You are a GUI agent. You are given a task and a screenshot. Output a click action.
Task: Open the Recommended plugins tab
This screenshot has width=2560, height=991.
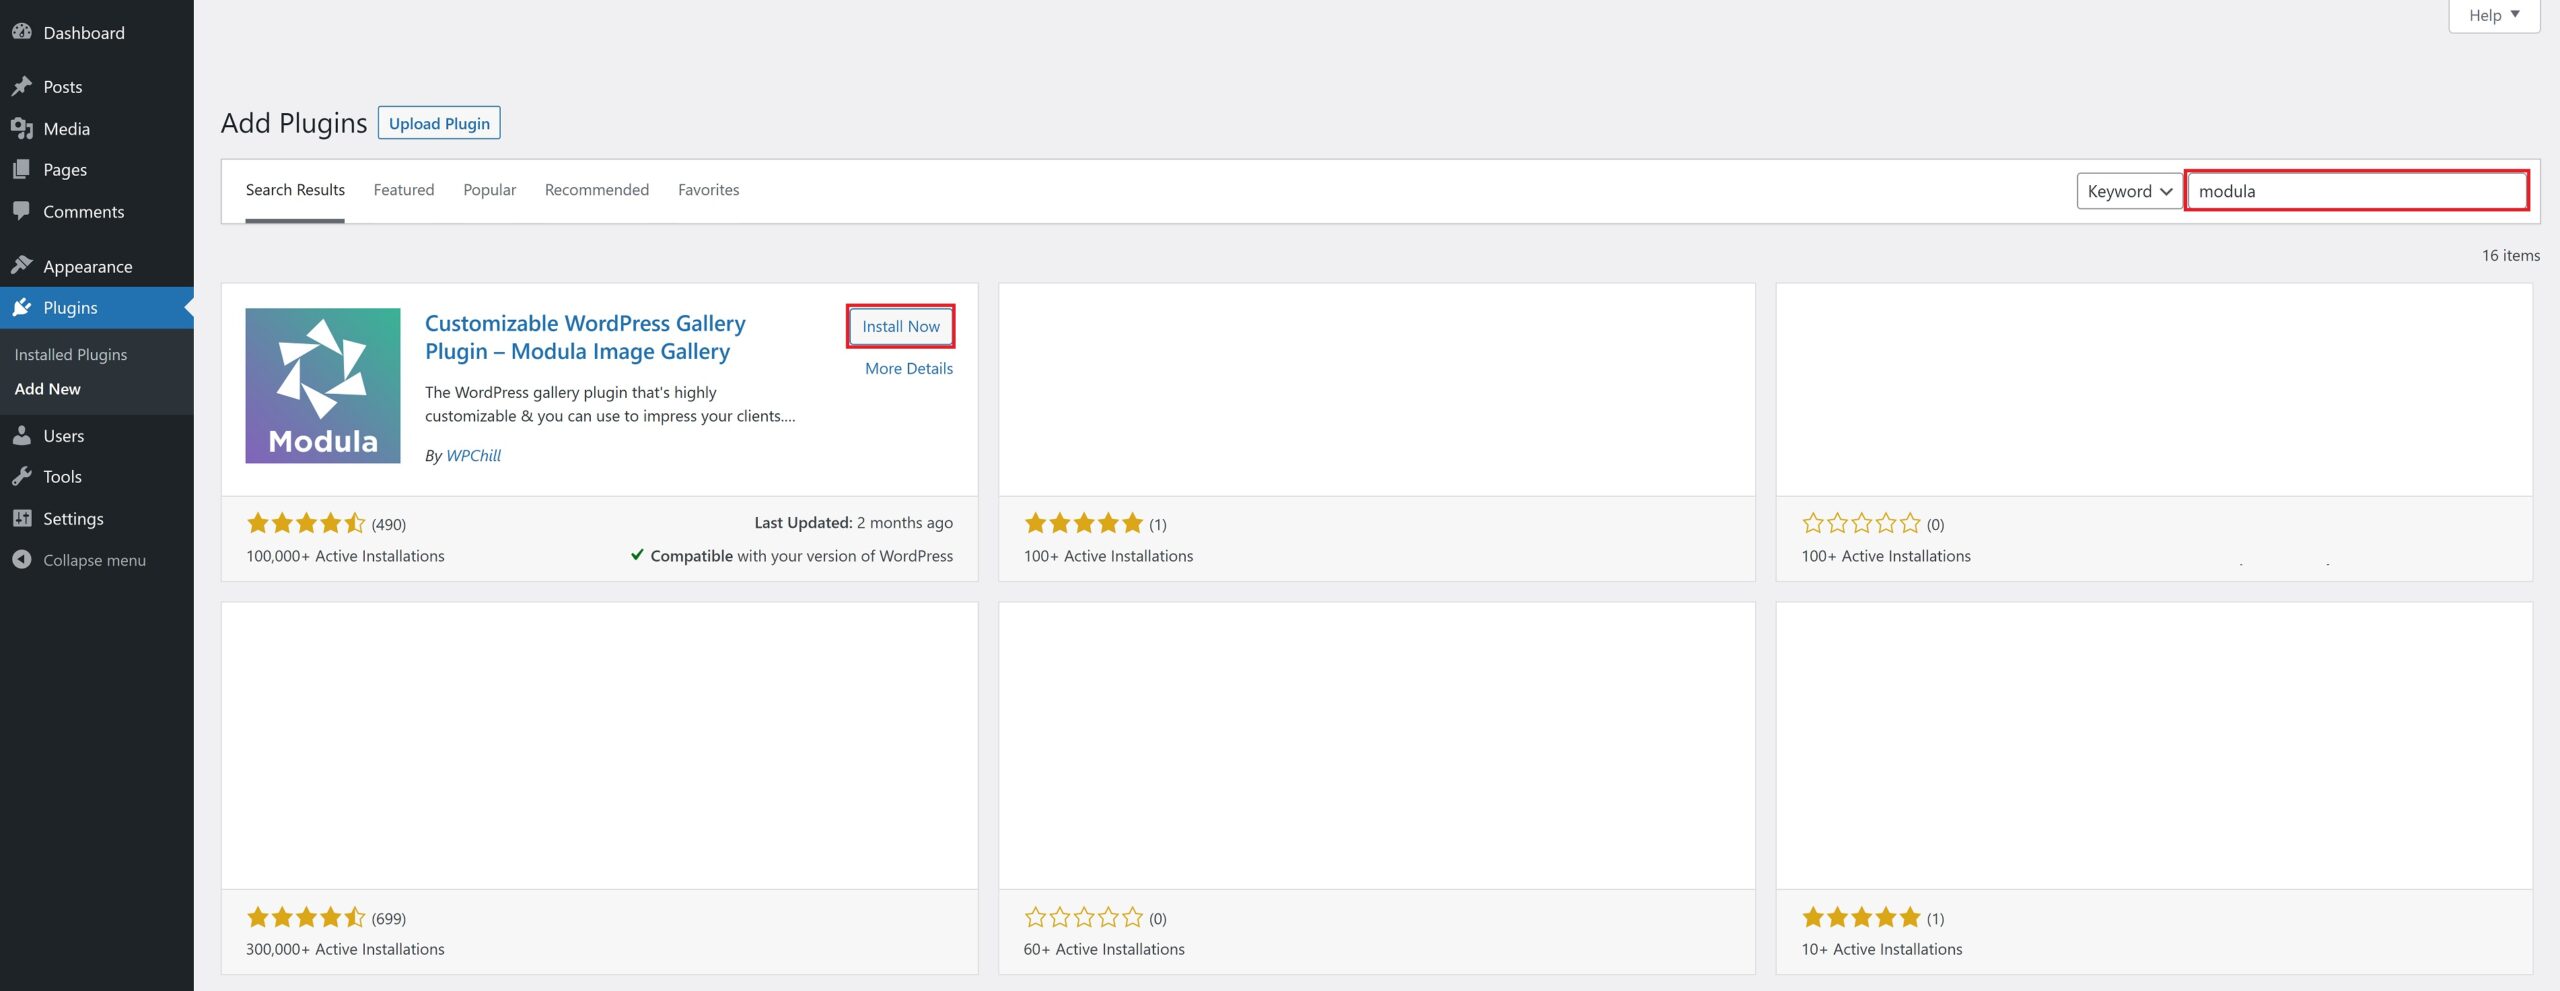click(596, 190)
